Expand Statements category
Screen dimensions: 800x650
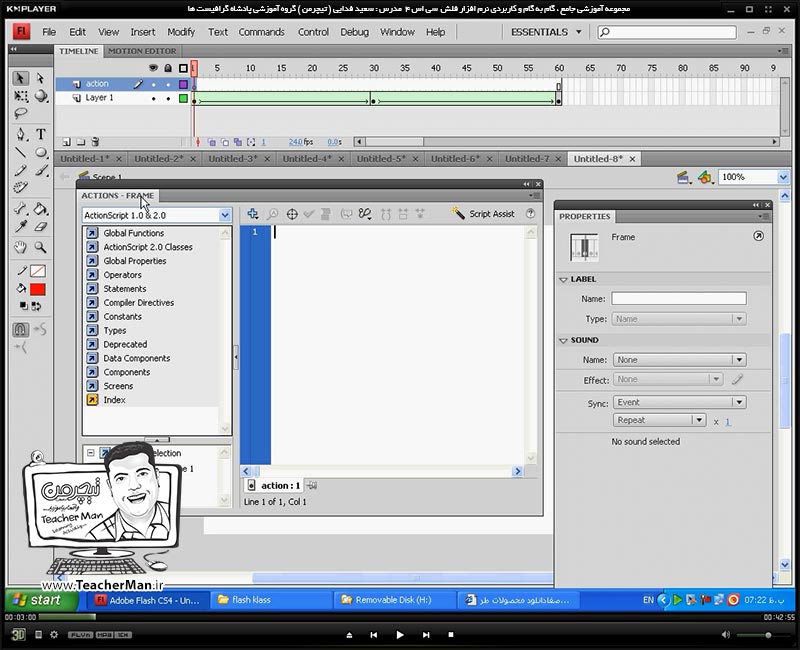point(124,288)
